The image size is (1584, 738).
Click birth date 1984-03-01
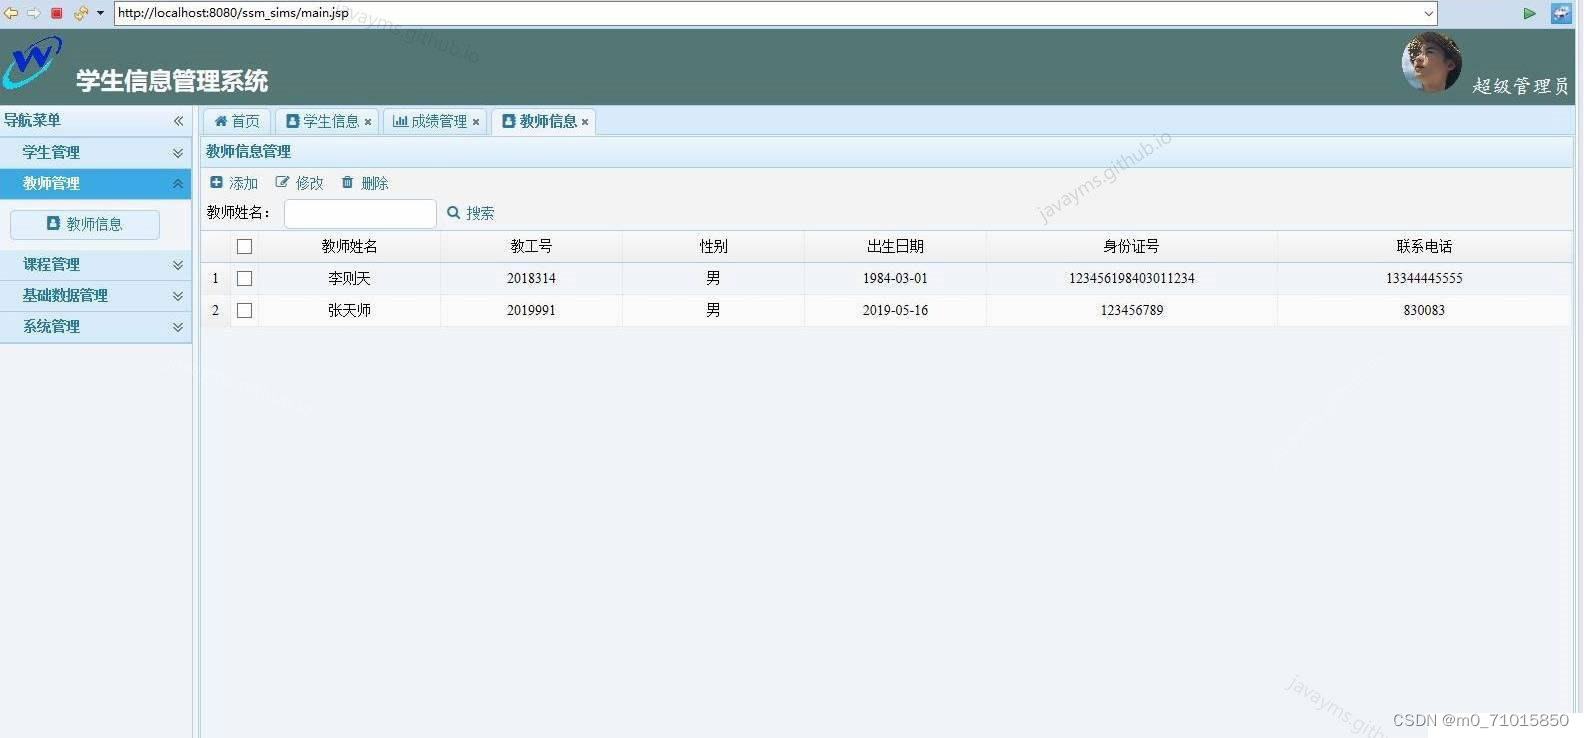895,279
